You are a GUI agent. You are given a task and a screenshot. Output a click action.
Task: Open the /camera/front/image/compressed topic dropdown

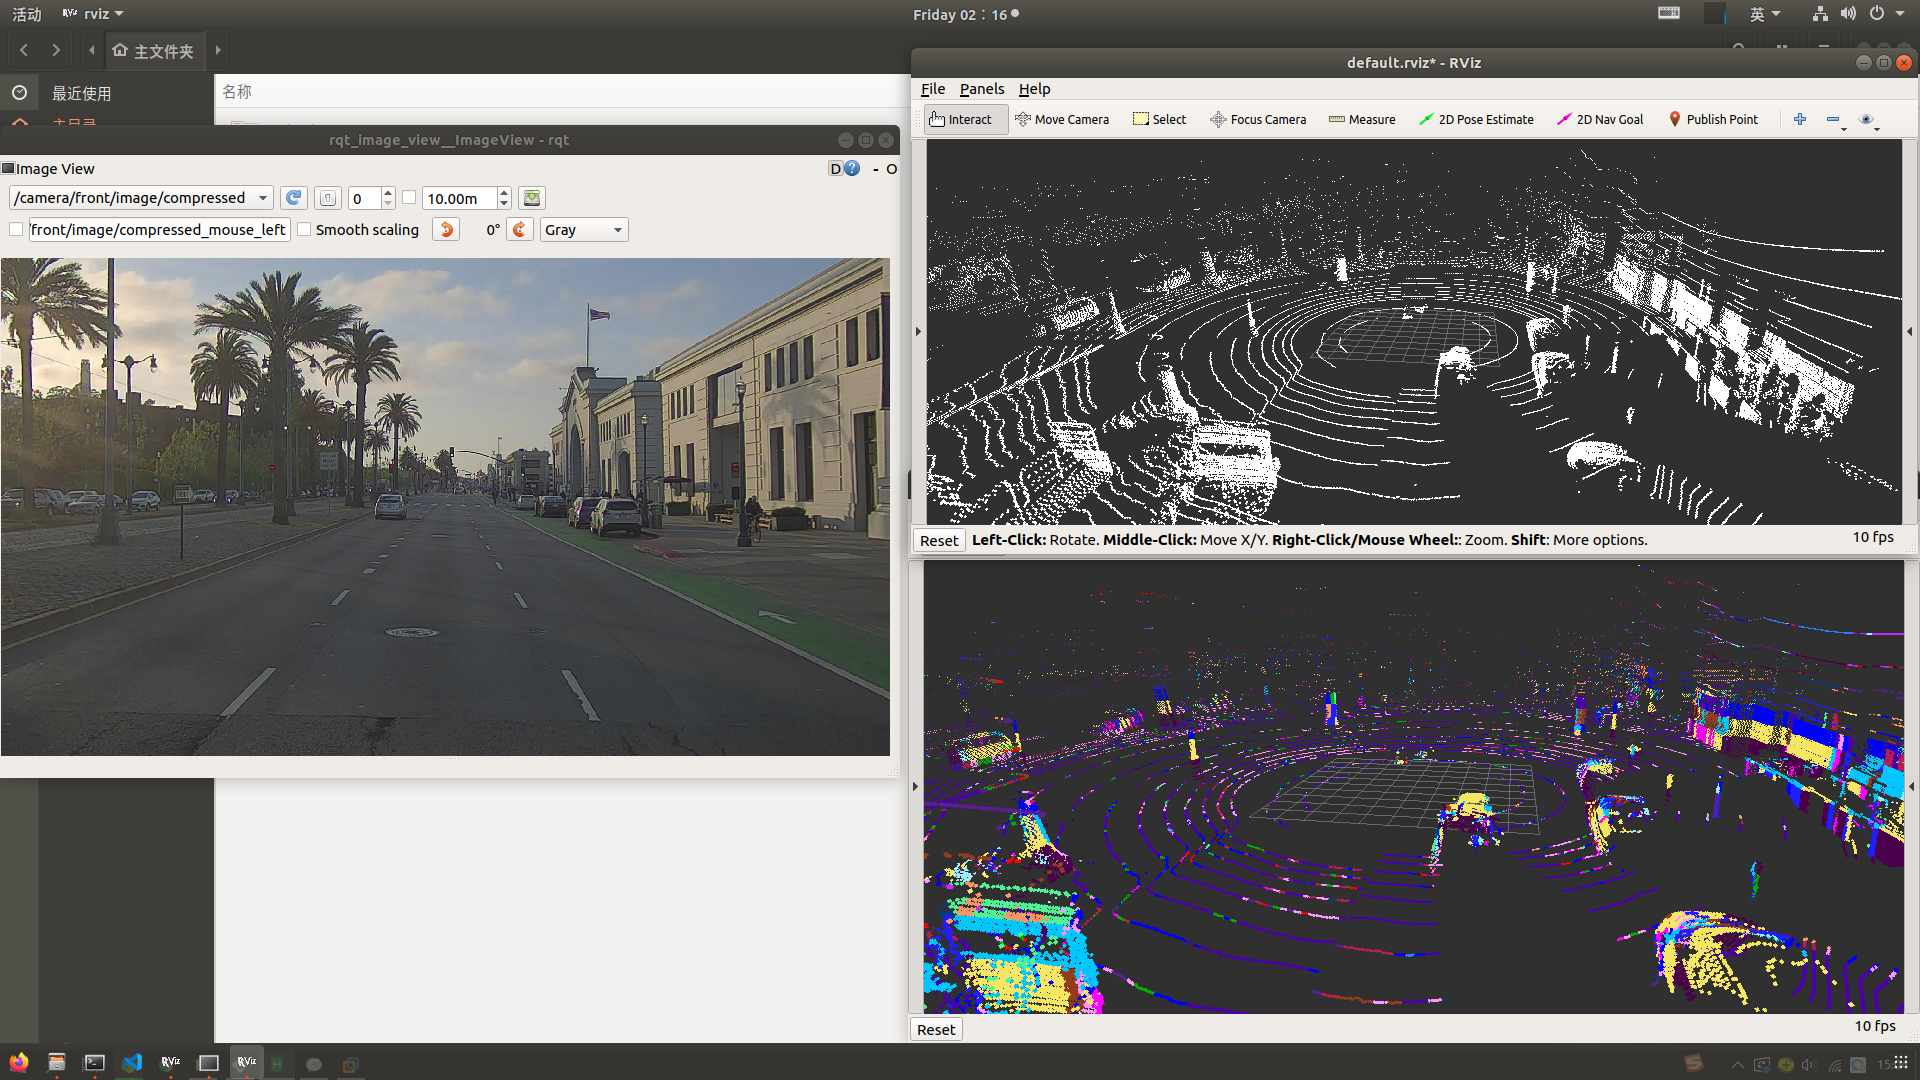[140, 198]
